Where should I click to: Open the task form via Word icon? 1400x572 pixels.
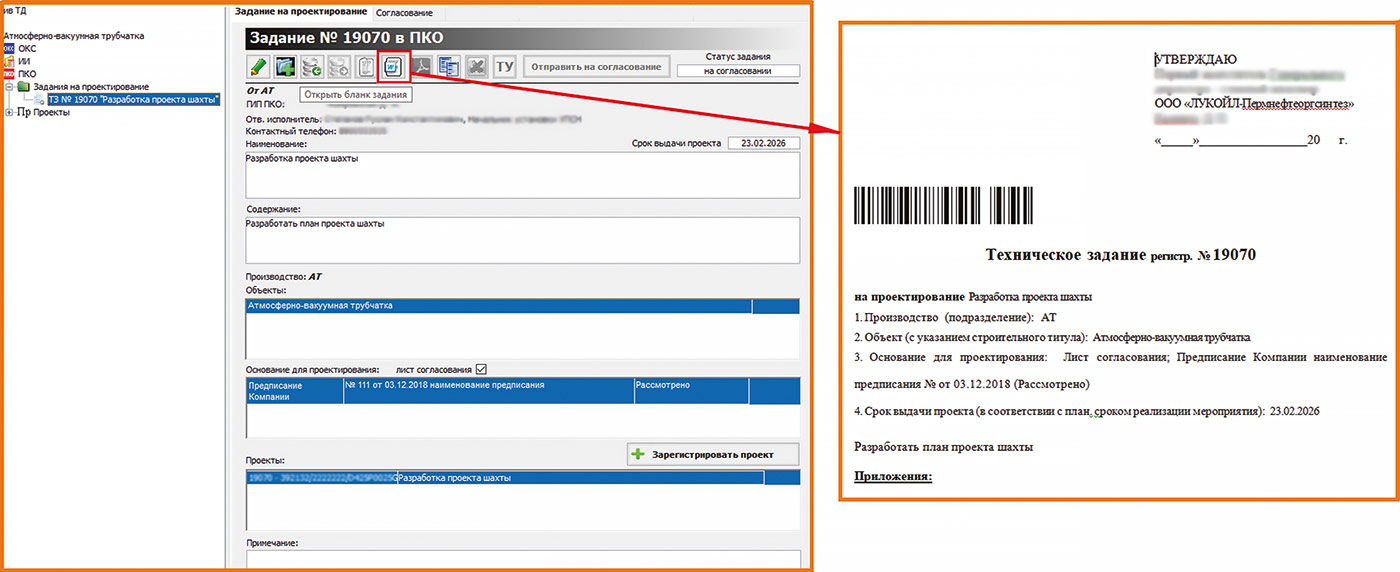pyautogui.click(x=394, y=67)
